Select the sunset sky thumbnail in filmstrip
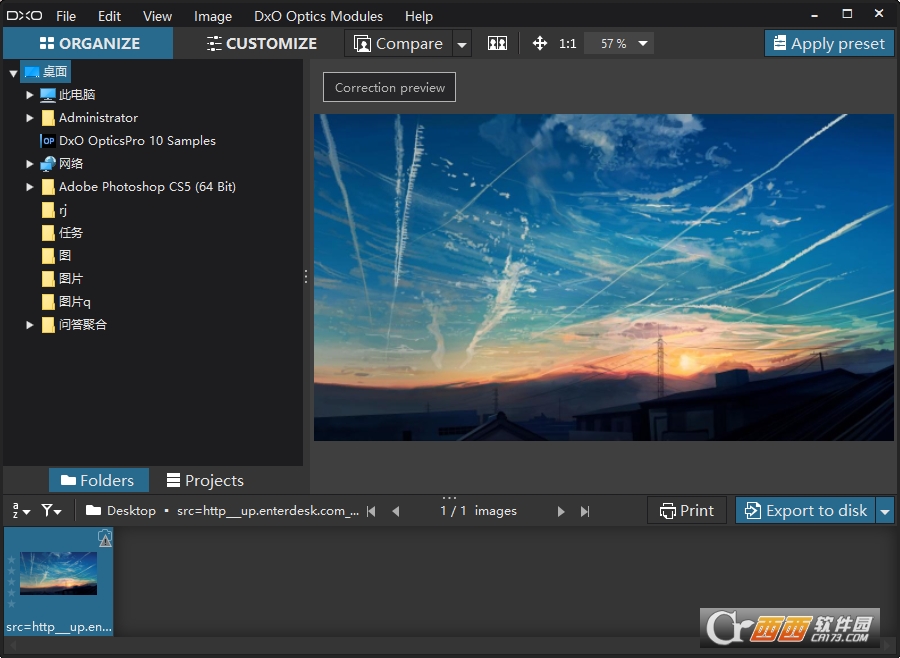900x658 pixels. point(59,573)
